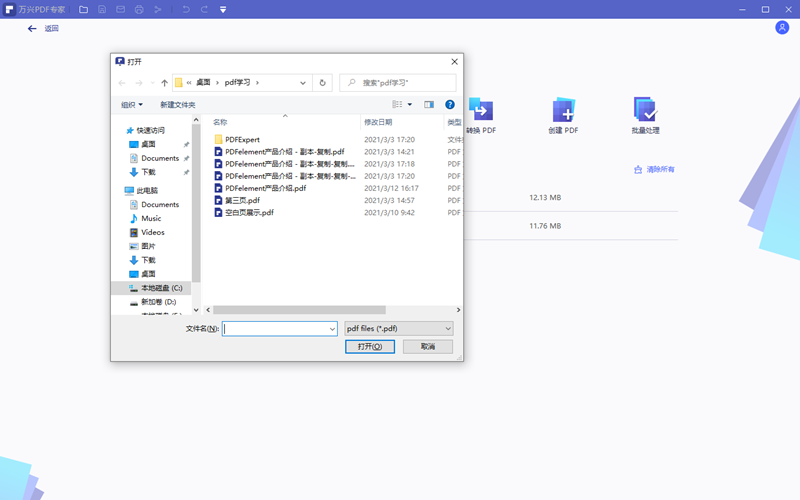This screenshot has height=500, width=800.
Task: Go up one folder level with up arrow
Action: click(164, 83)
